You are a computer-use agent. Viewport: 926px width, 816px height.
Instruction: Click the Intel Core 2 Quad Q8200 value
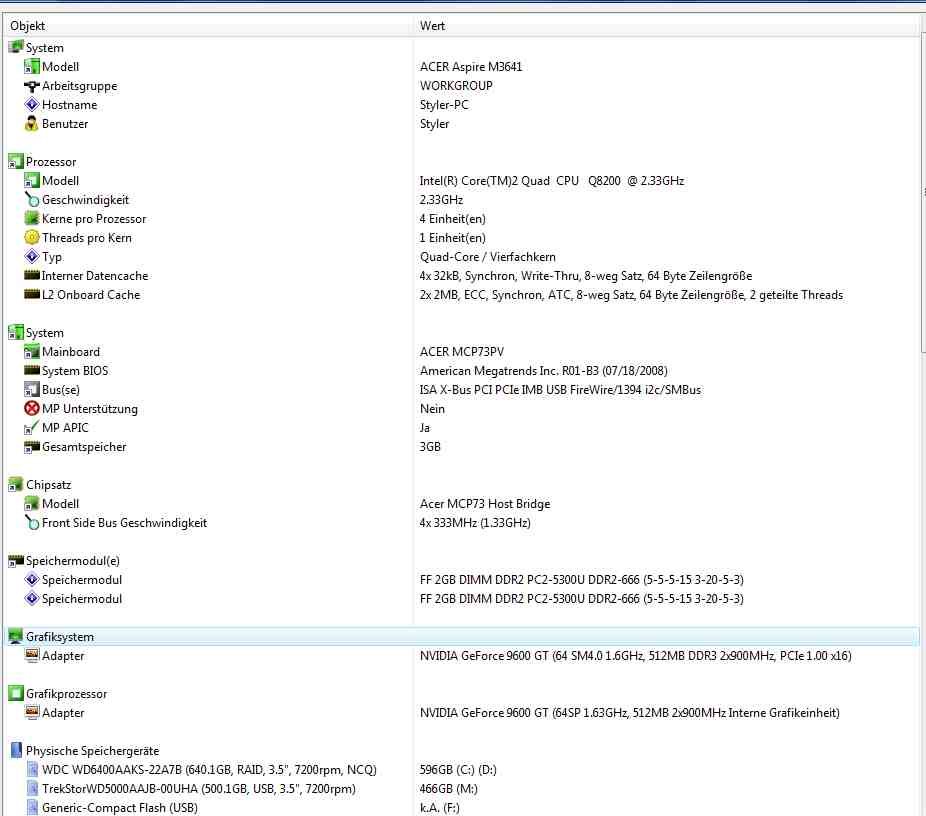click(552, 181)
